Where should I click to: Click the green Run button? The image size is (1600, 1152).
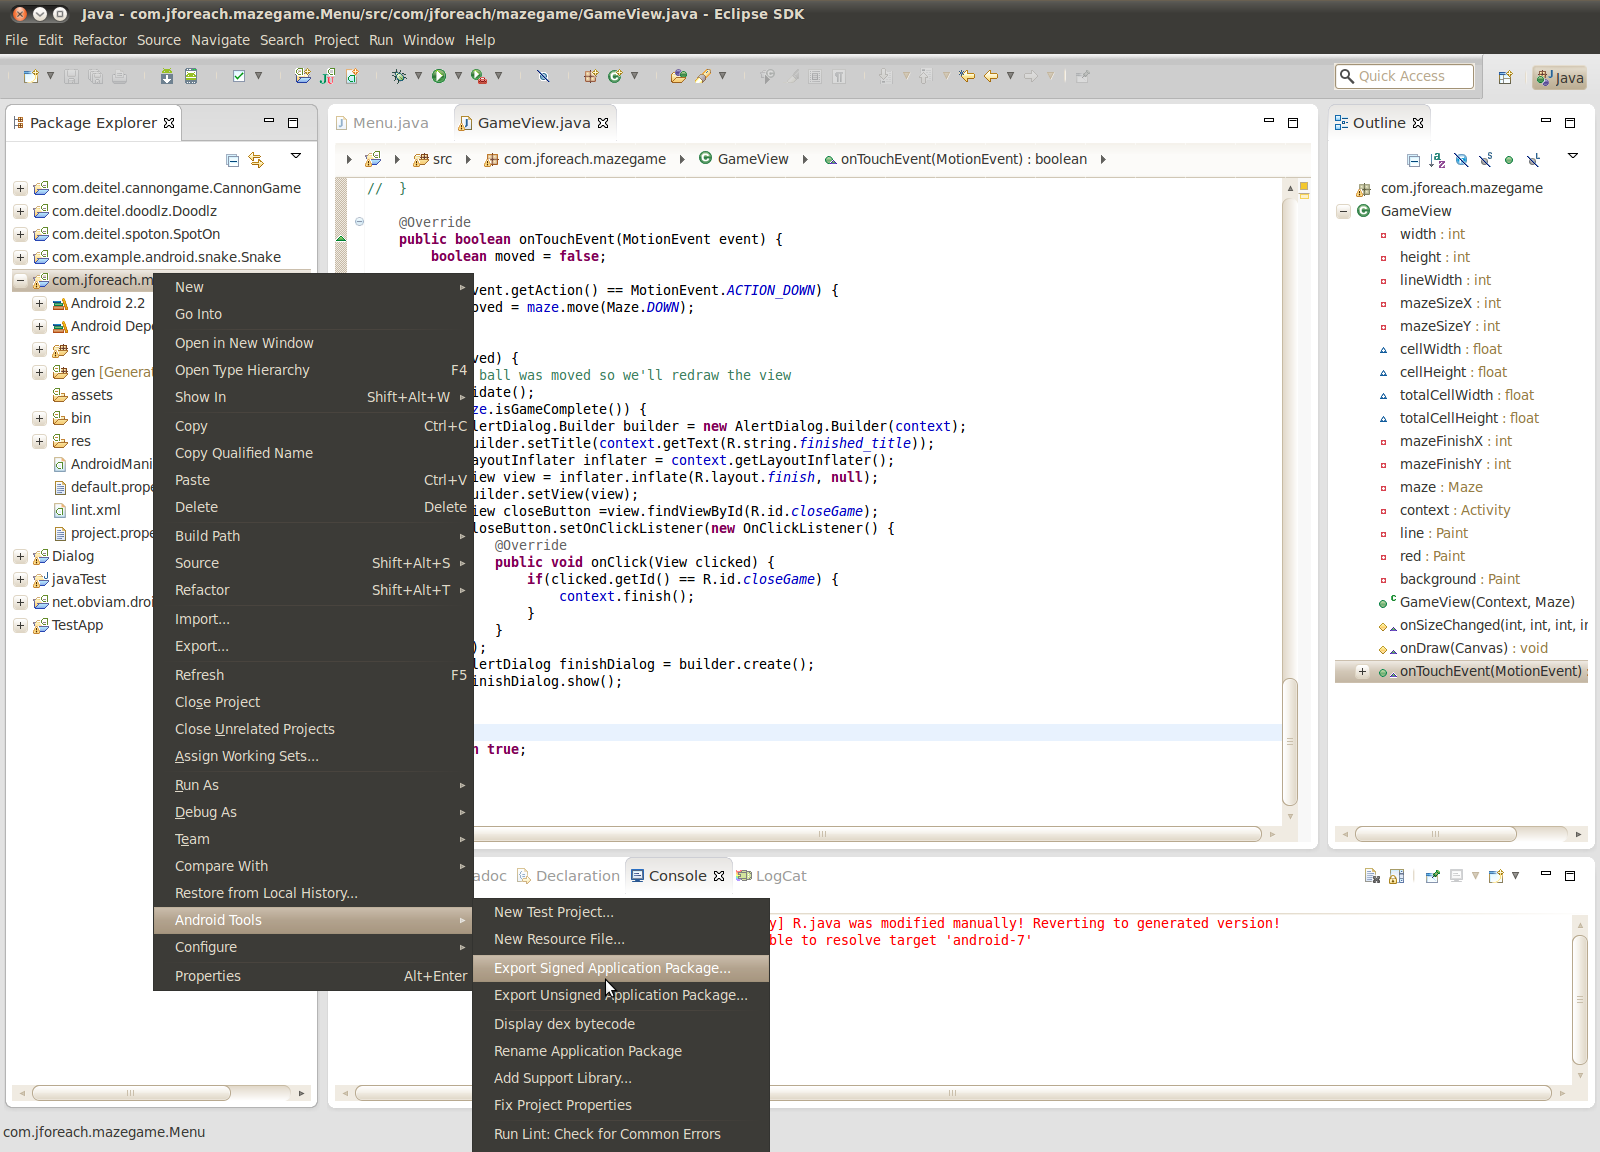click(439, 76)
